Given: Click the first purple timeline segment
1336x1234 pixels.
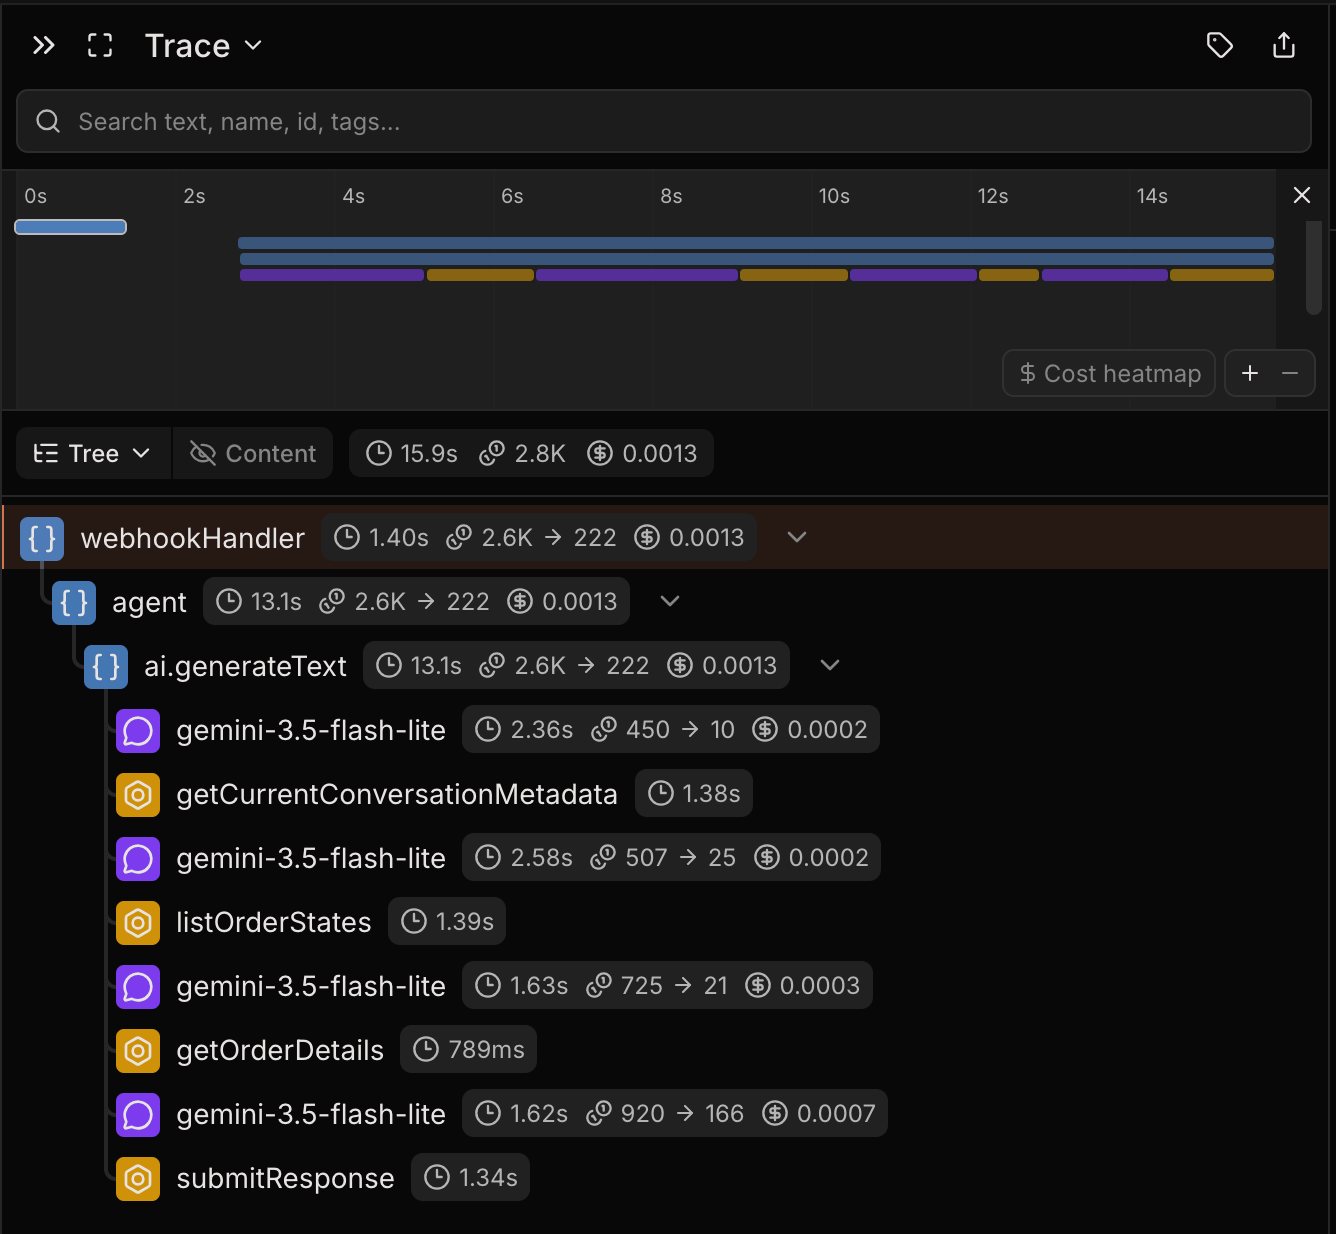Looking at the screenshot, I should tap(332, 275).
